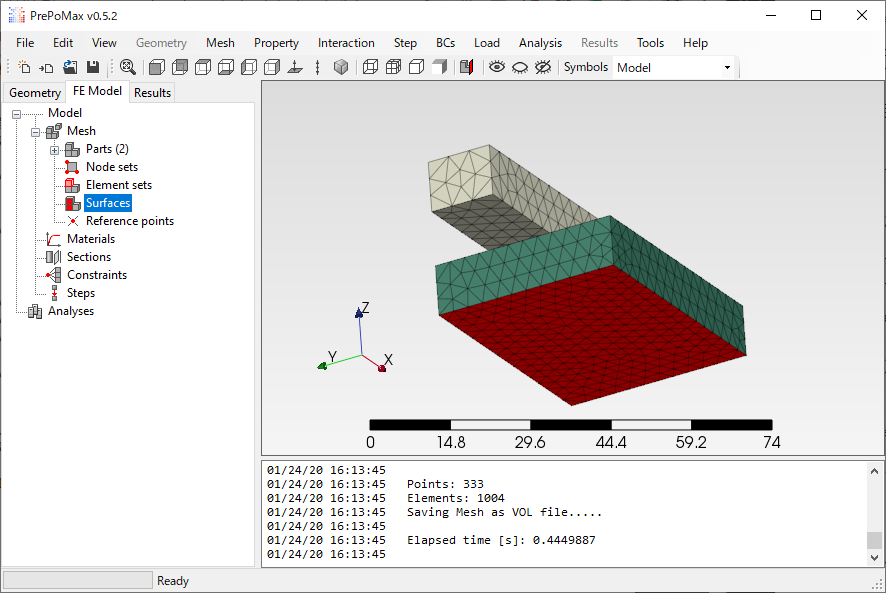Screen dimensions: 886x593
Task: Click the Node sets tree icon
Action: (x=72, y=167)
